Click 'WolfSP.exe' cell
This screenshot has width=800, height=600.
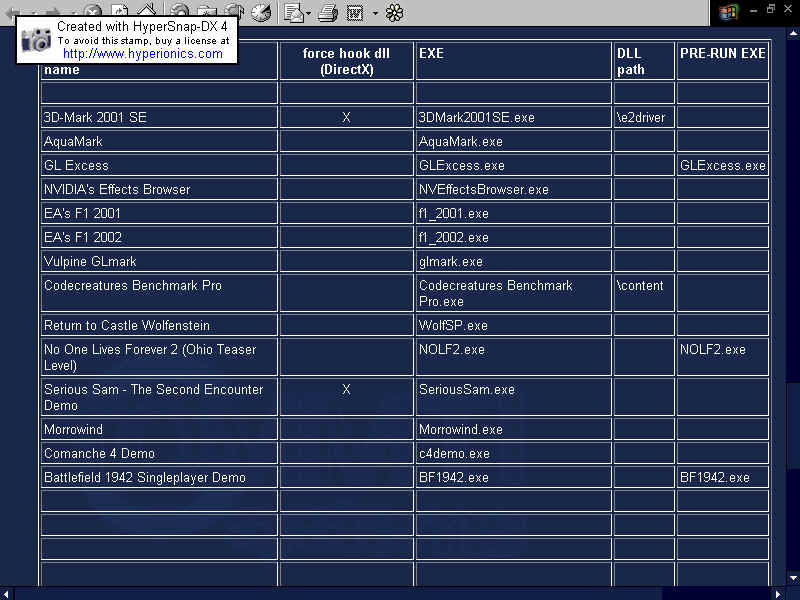pyautogui.click(x=513, y=324)
